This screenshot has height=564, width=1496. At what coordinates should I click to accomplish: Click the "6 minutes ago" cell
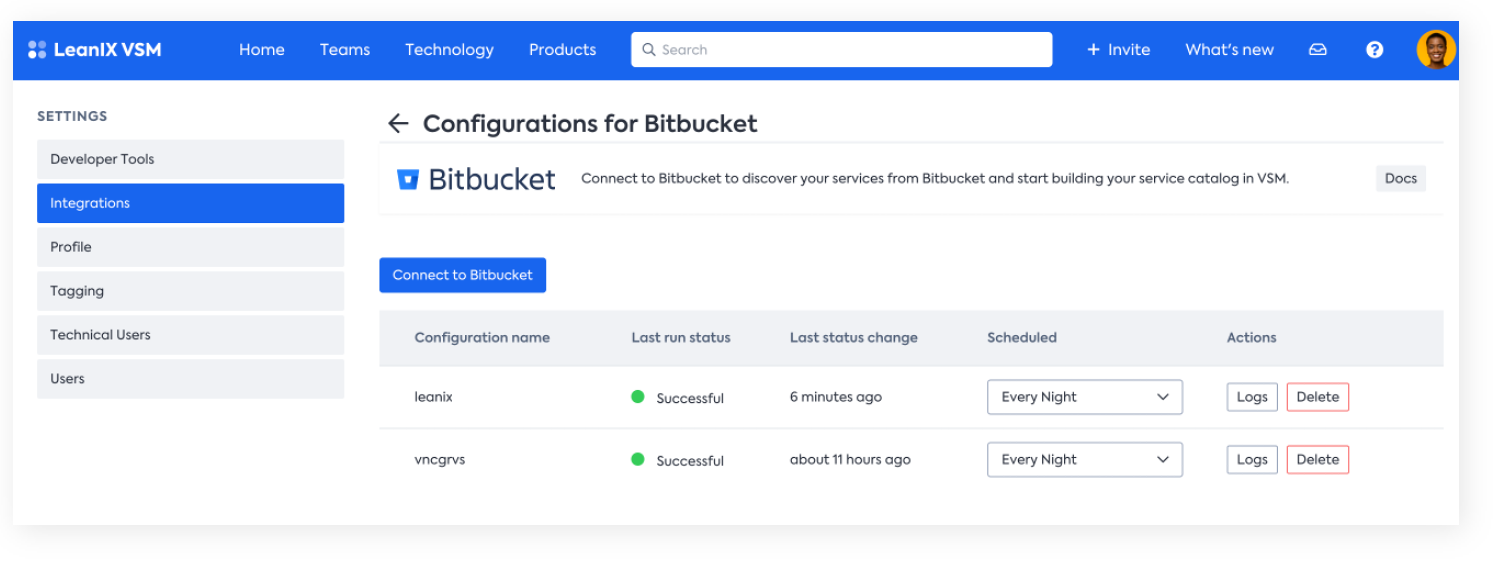tap(836, 397)
